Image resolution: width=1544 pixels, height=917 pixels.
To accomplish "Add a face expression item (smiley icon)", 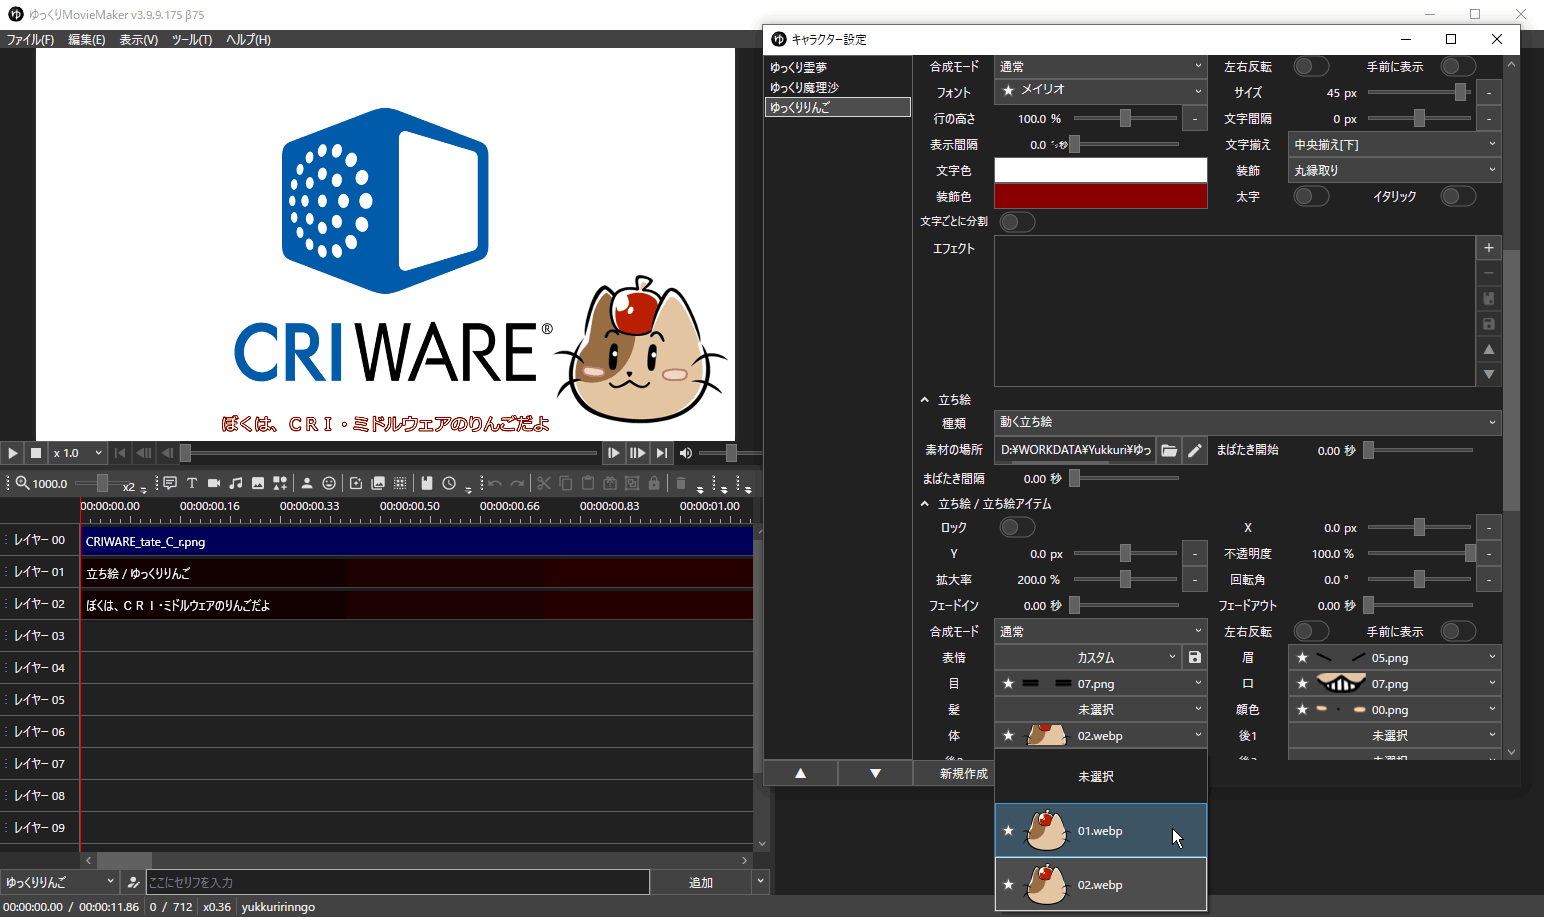I will [x=329, y=483].
